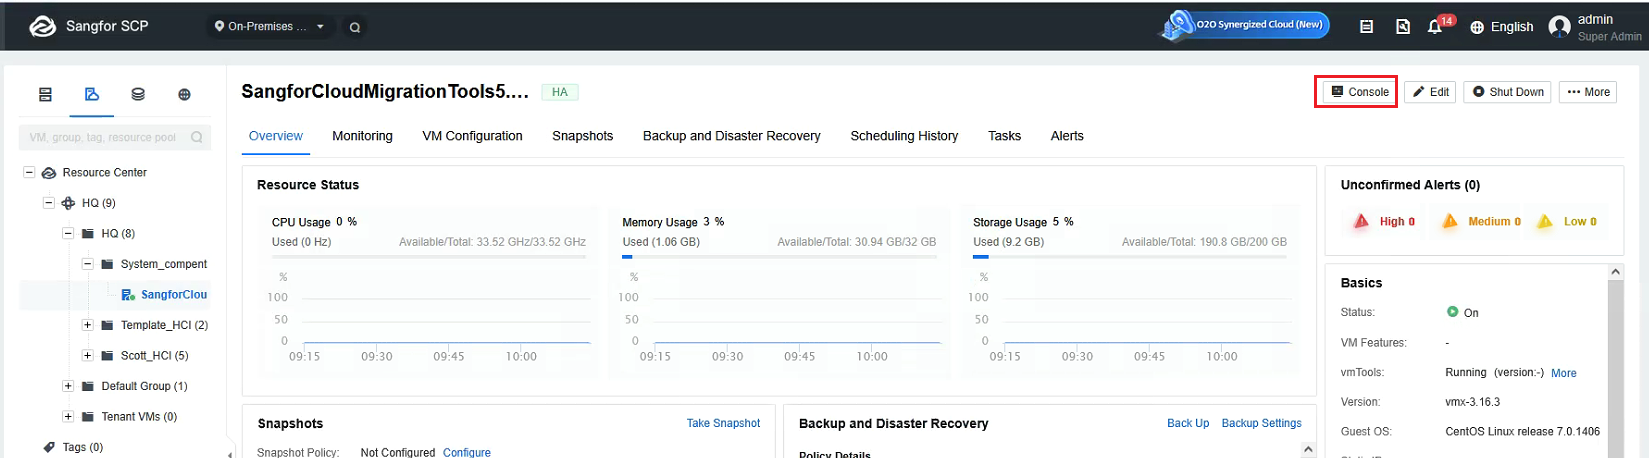The image size is (1649, 458).
Task: Change language via English selector
Action: [1501, 27]
